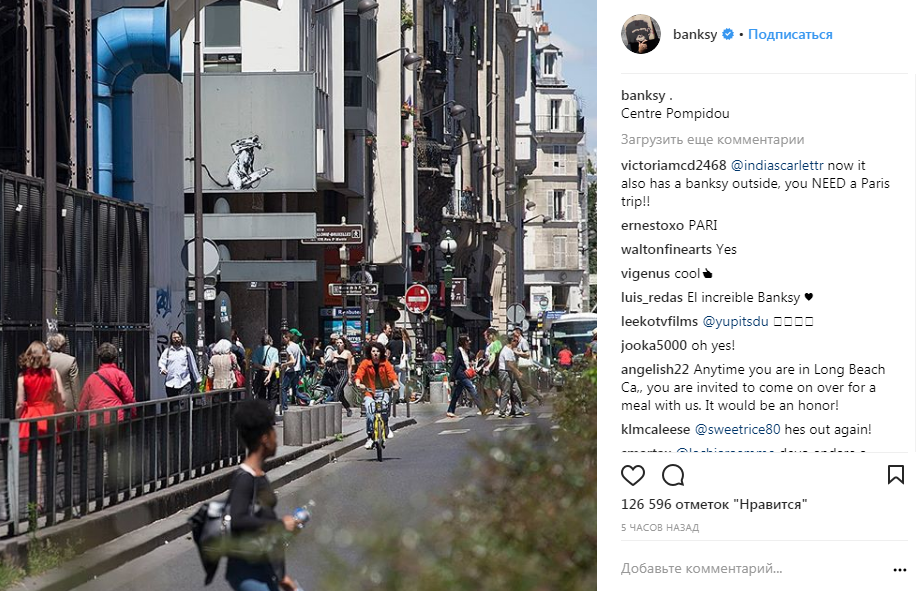Open the three-dot more options menu

[900, 570]
